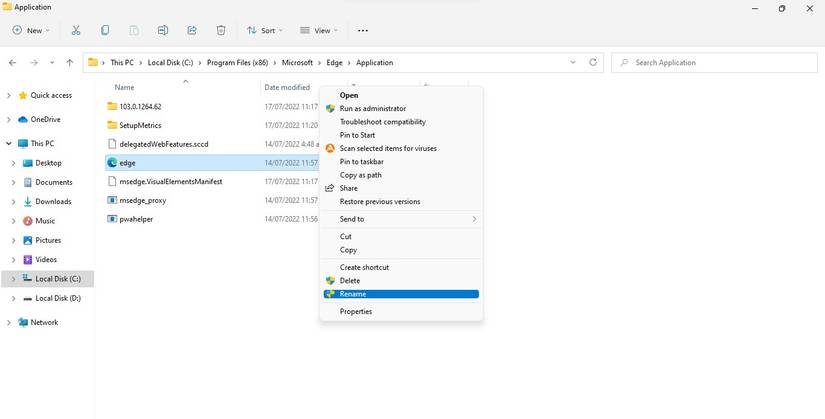Expand the Send to submenu arrow
The image size is (825, 419).
474,219
